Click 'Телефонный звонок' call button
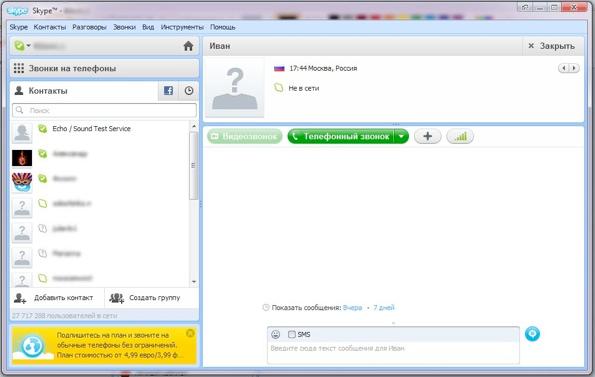This screenshot has width=595, height=377. (x=341, y=136)
